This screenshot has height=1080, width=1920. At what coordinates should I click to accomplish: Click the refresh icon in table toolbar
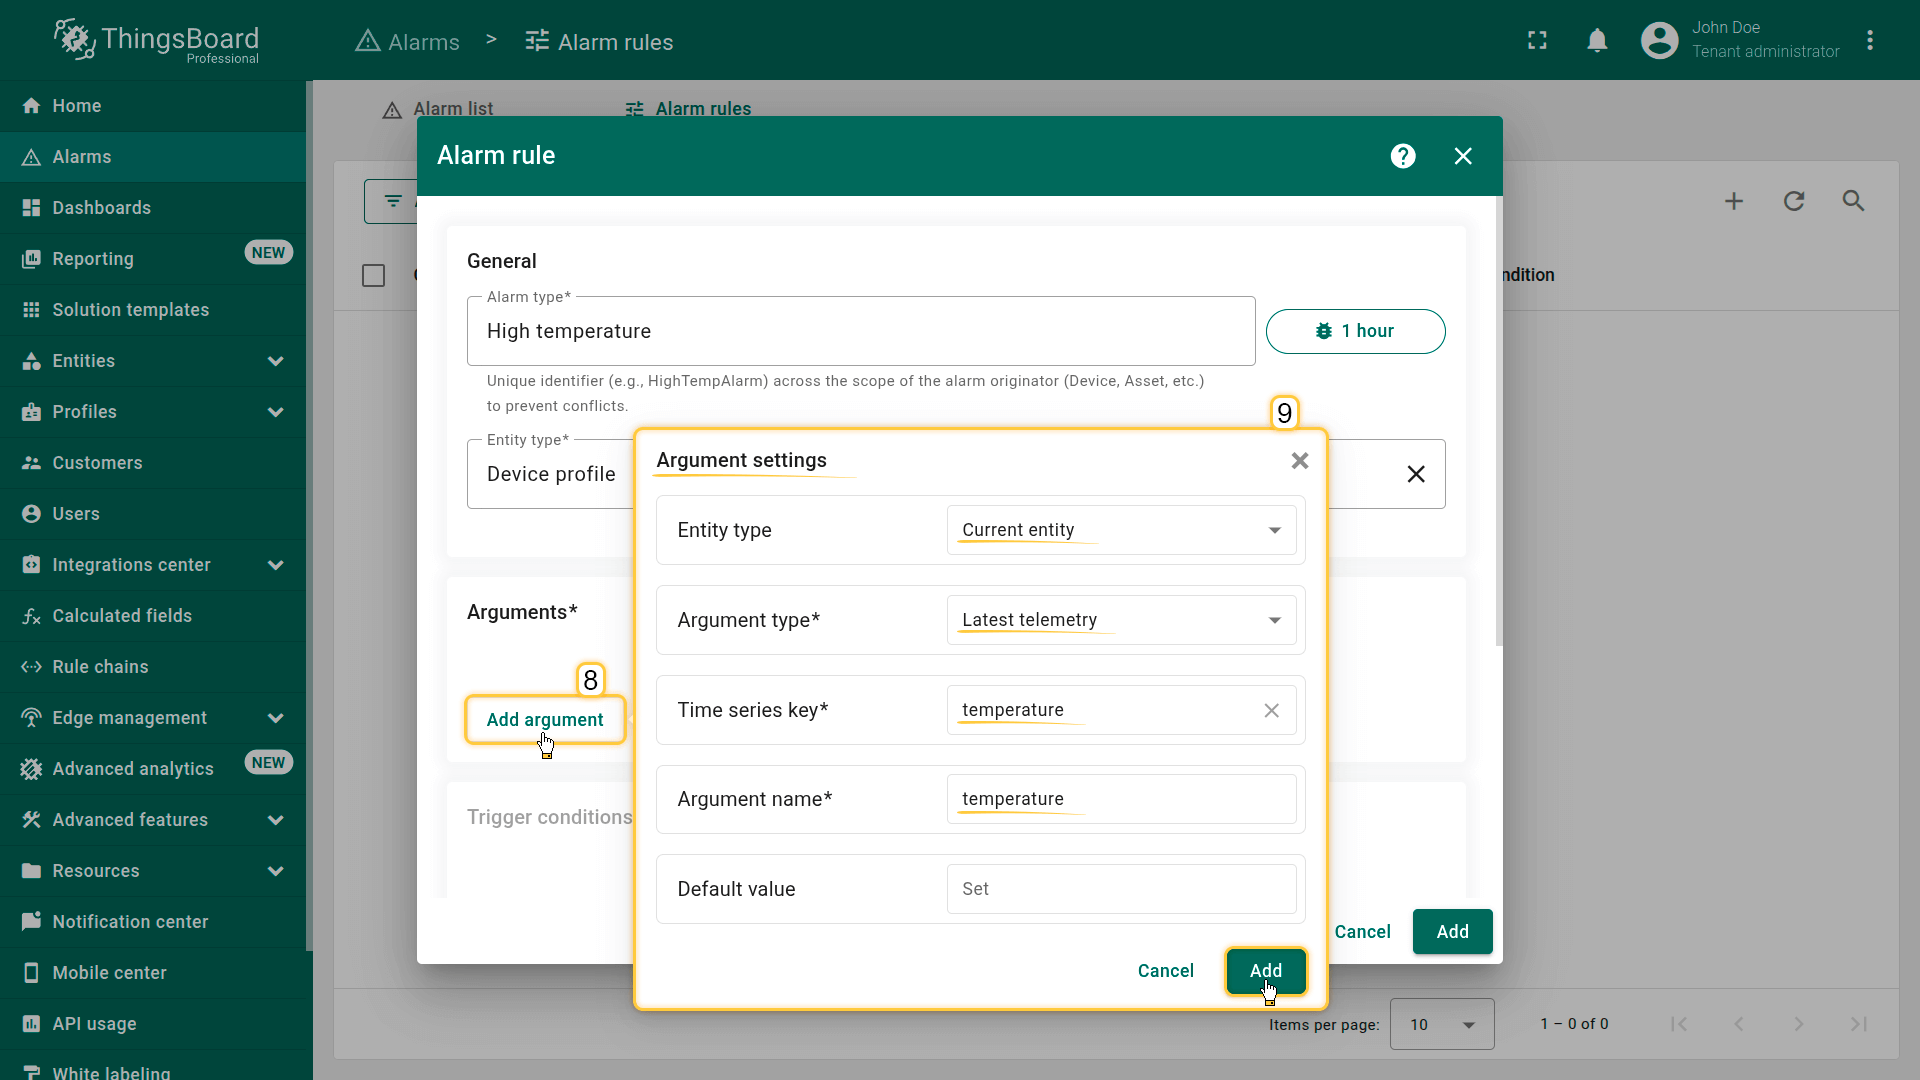pyautogui.click(x=1794, y=201)
